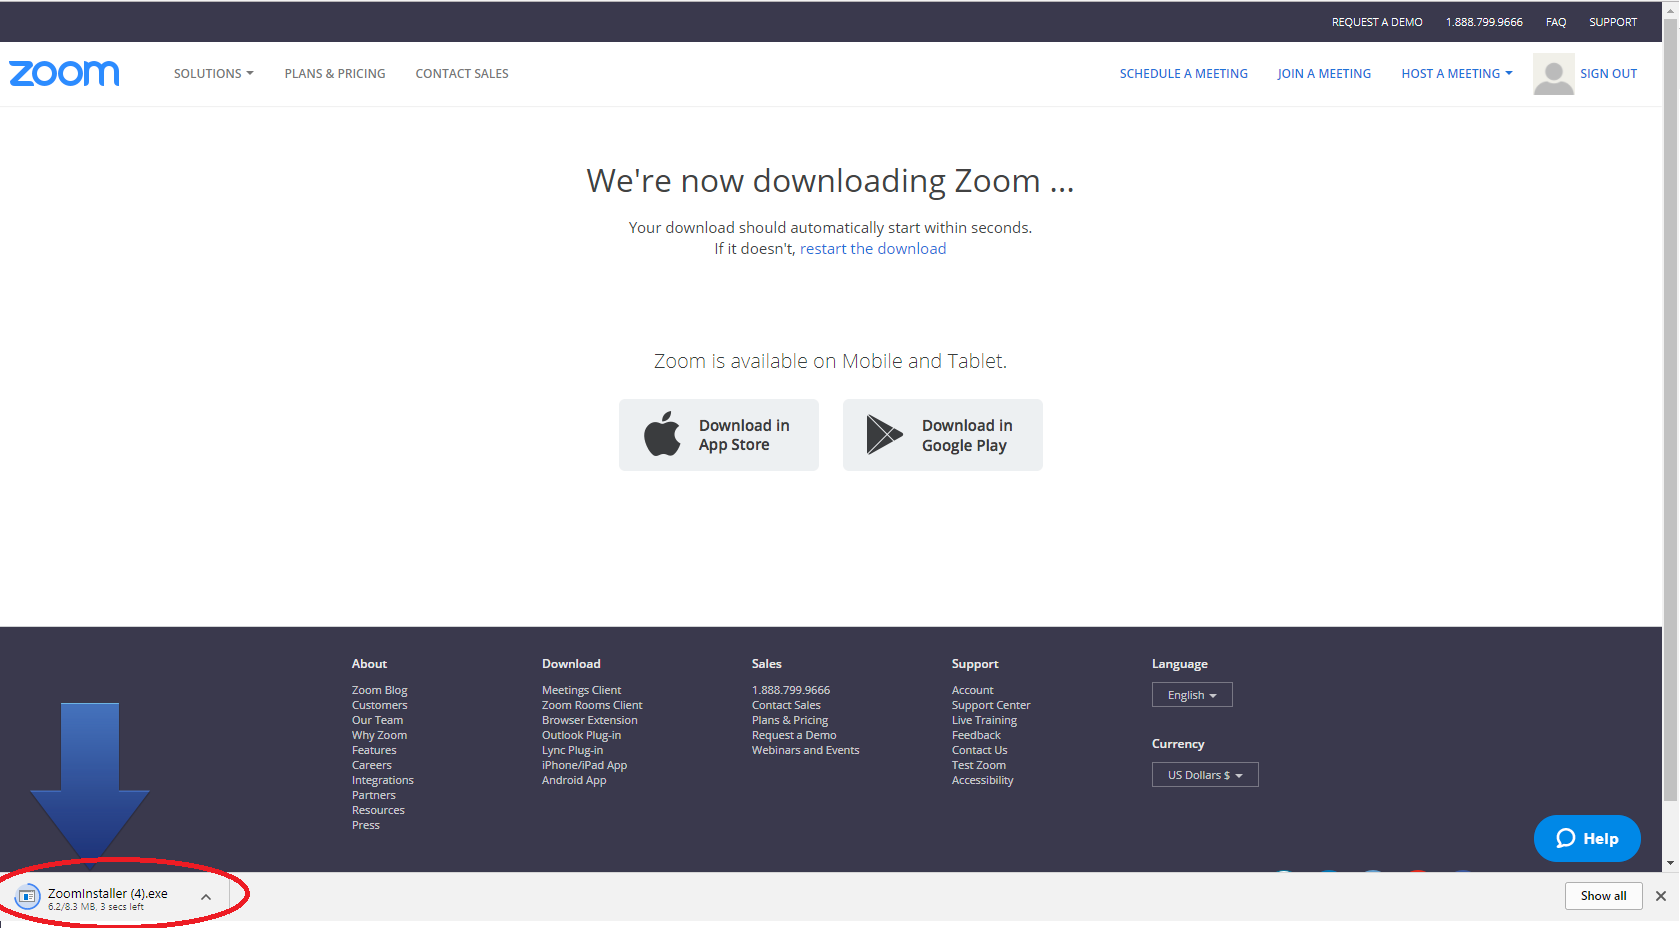This screenshot has height=928, width=1680.
Task: Click the scrollbar down arrow
Action: coord(1670,863)
